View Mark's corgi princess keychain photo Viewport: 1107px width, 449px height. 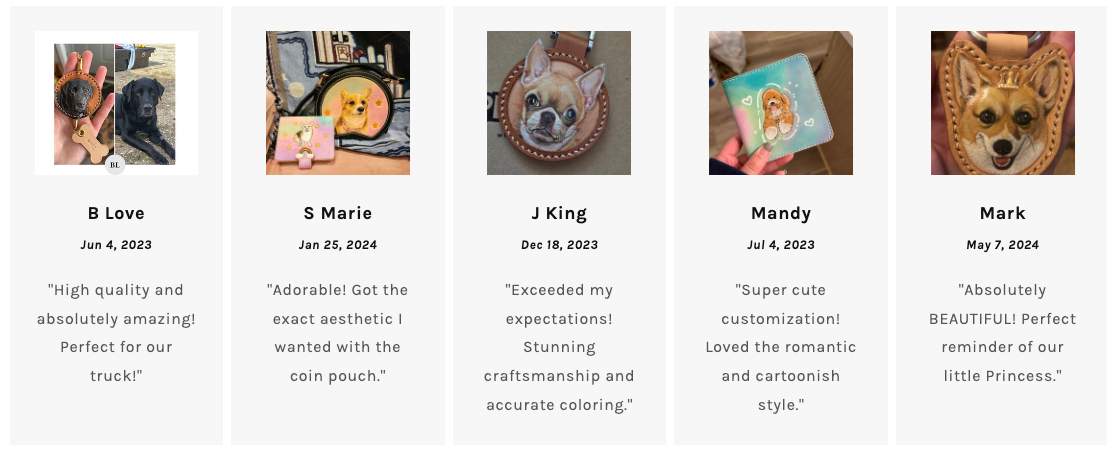1002,103
